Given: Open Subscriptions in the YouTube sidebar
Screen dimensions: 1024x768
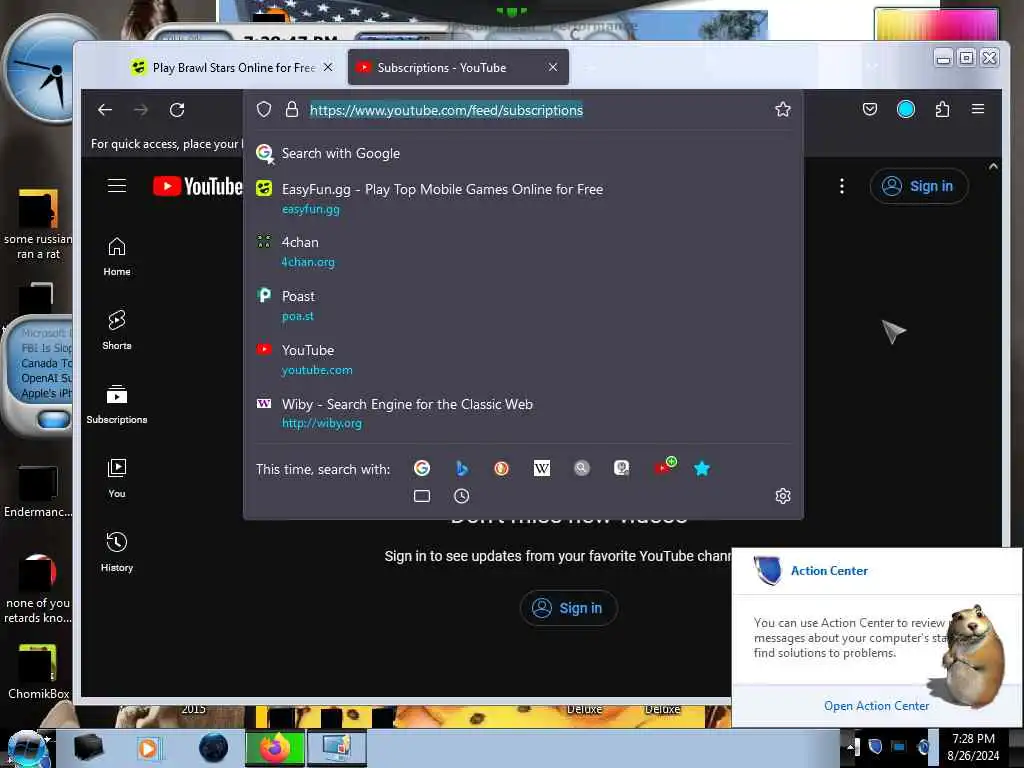Looking at the screenshot, I should tap(117, 404).
